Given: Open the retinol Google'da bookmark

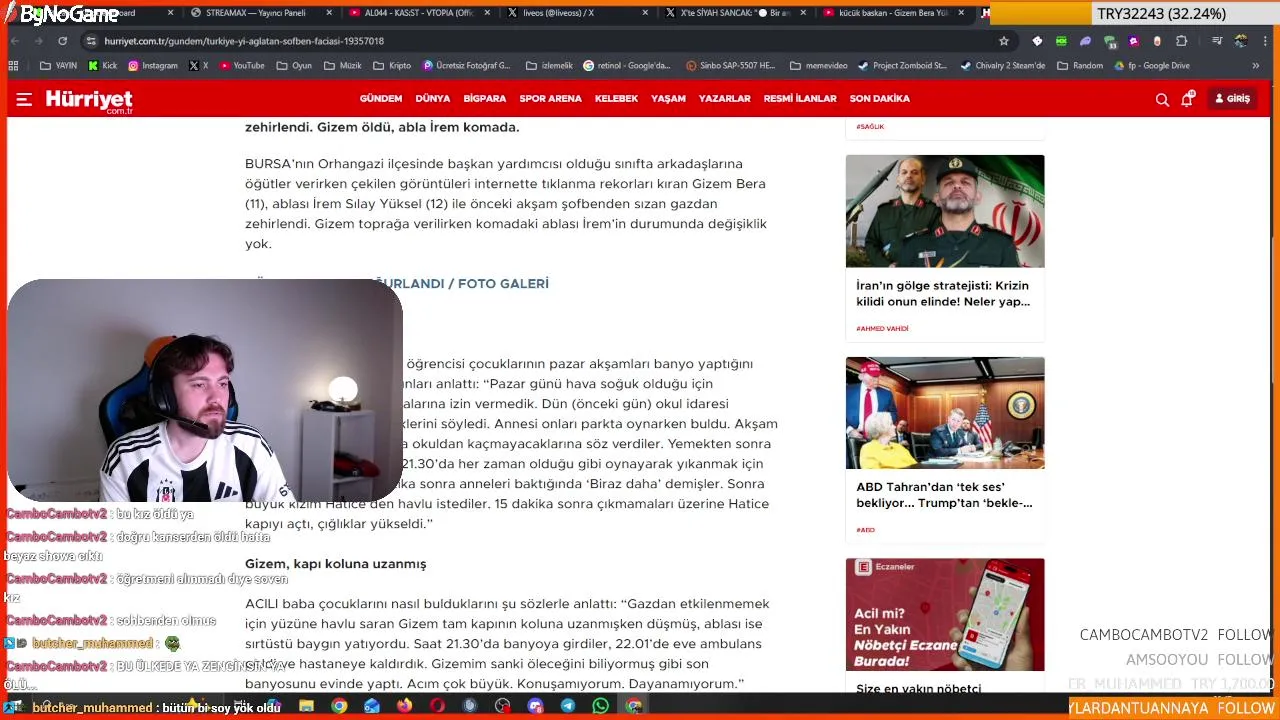Looking at the screenshot, I should pos(627,66).
